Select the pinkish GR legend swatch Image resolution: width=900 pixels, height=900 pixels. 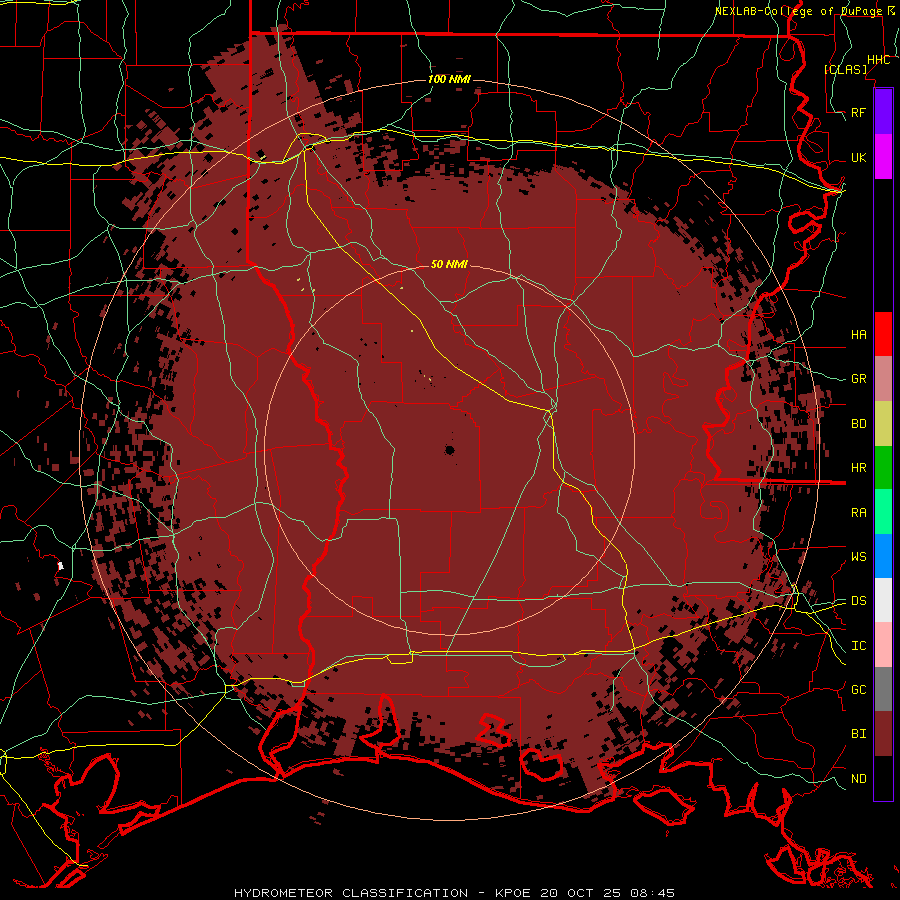point(883,379)
